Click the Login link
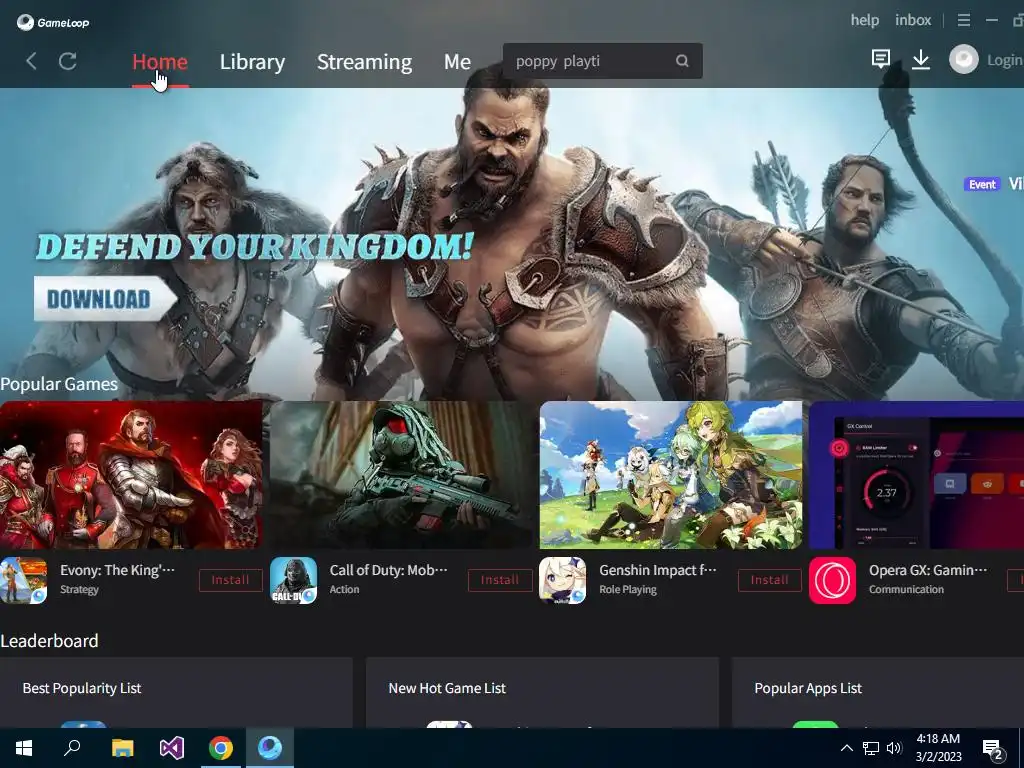This screenshot has height=768, width=1024. (1005, 60)
